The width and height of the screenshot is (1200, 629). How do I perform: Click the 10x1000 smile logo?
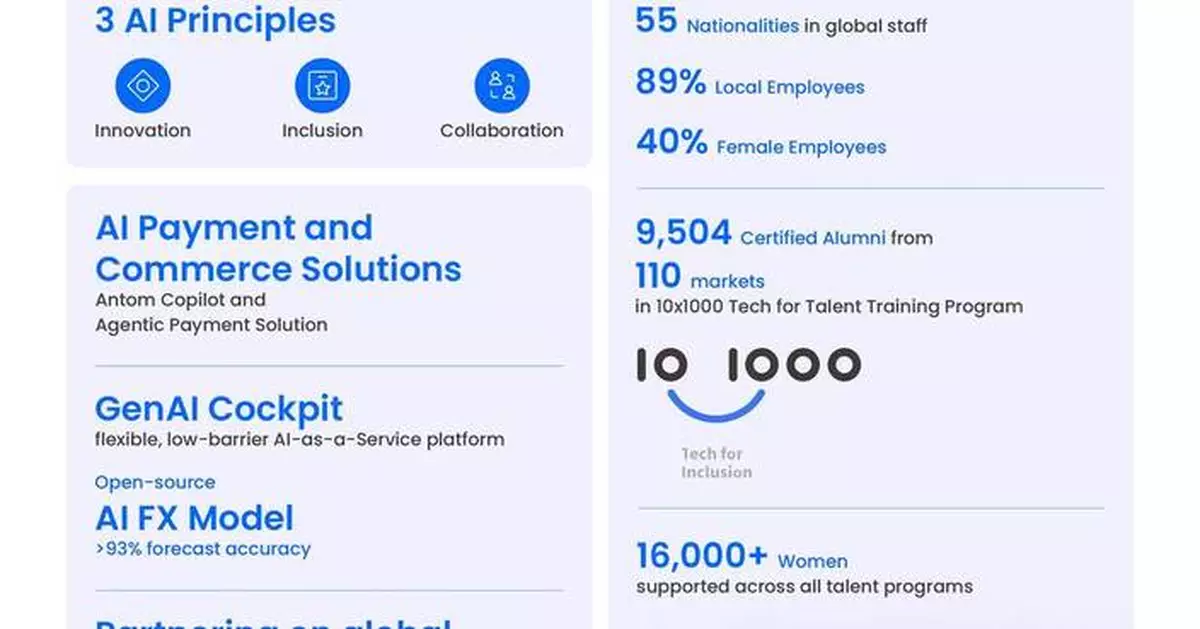click(x=749, y=384)
